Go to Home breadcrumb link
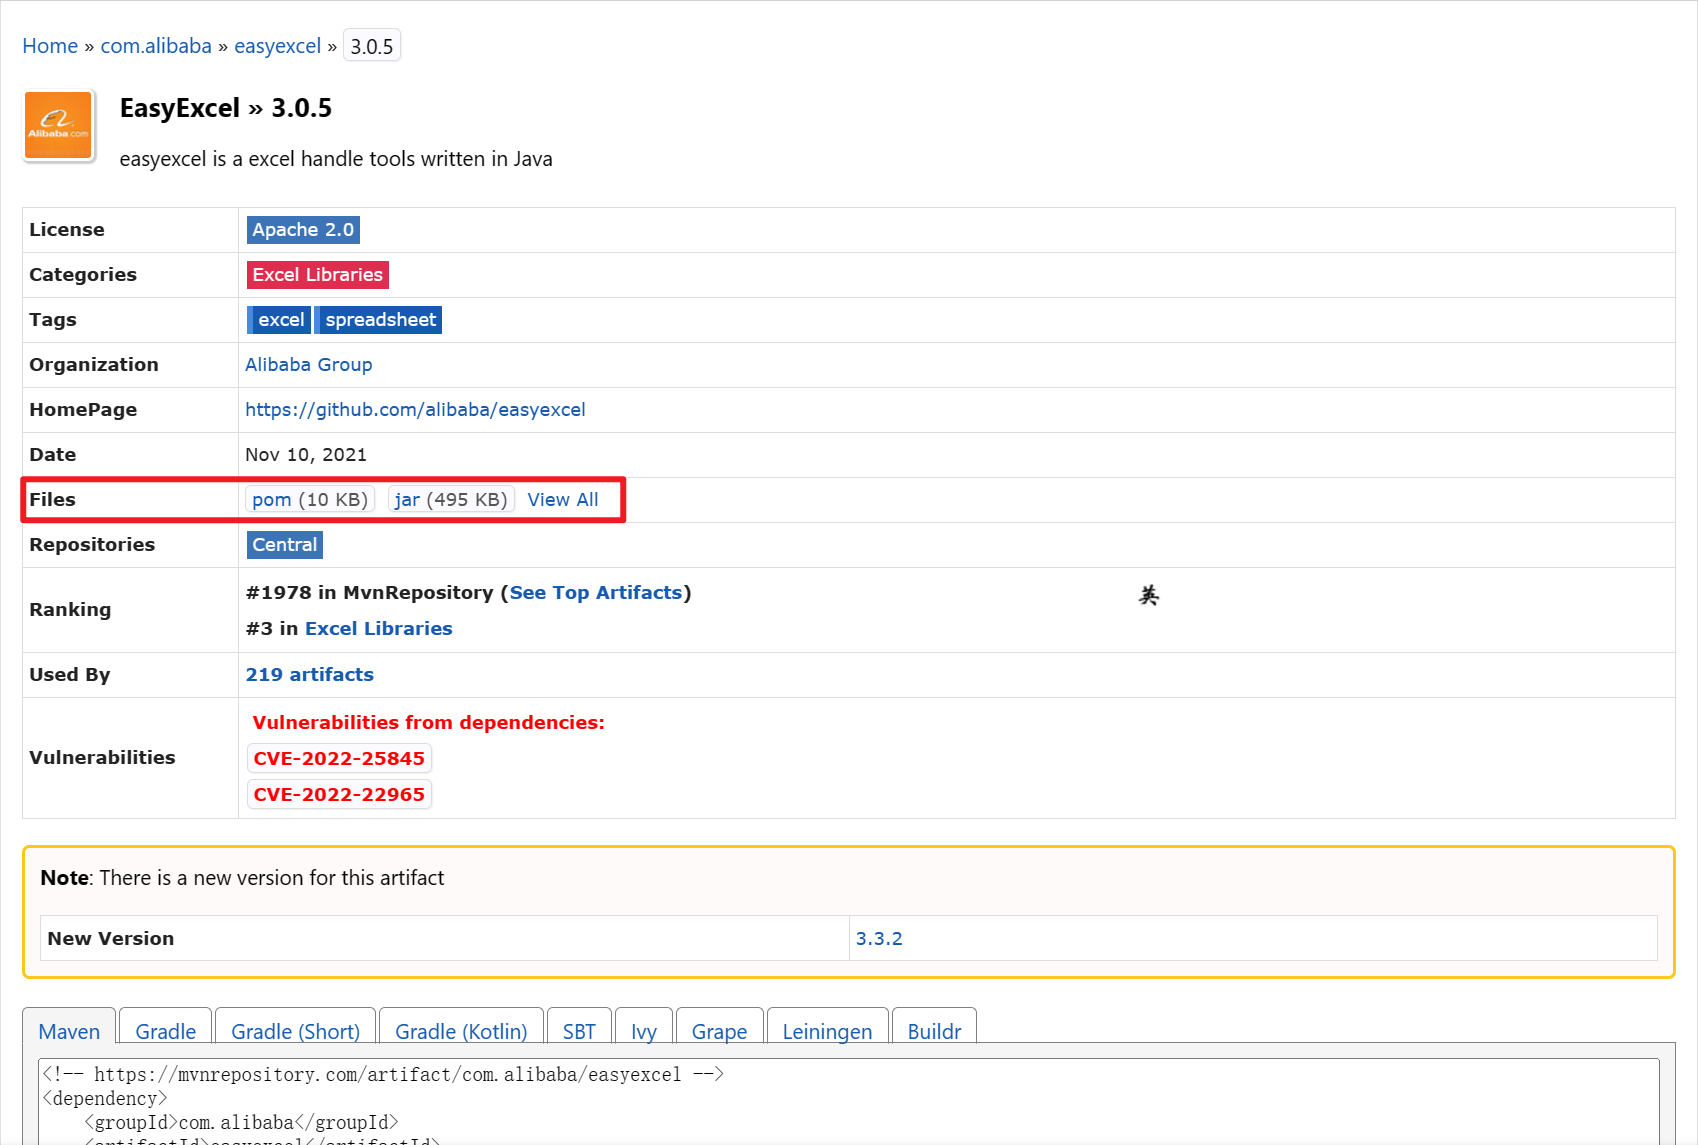 coord(50,46)
